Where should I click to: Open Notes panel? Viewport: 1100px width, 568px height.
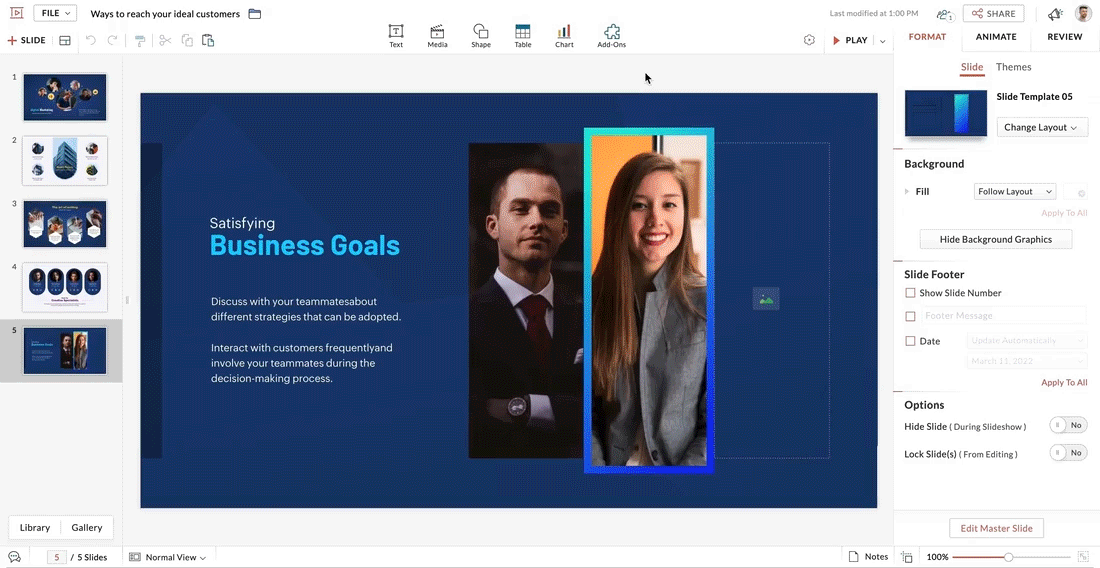pos(868,557)
